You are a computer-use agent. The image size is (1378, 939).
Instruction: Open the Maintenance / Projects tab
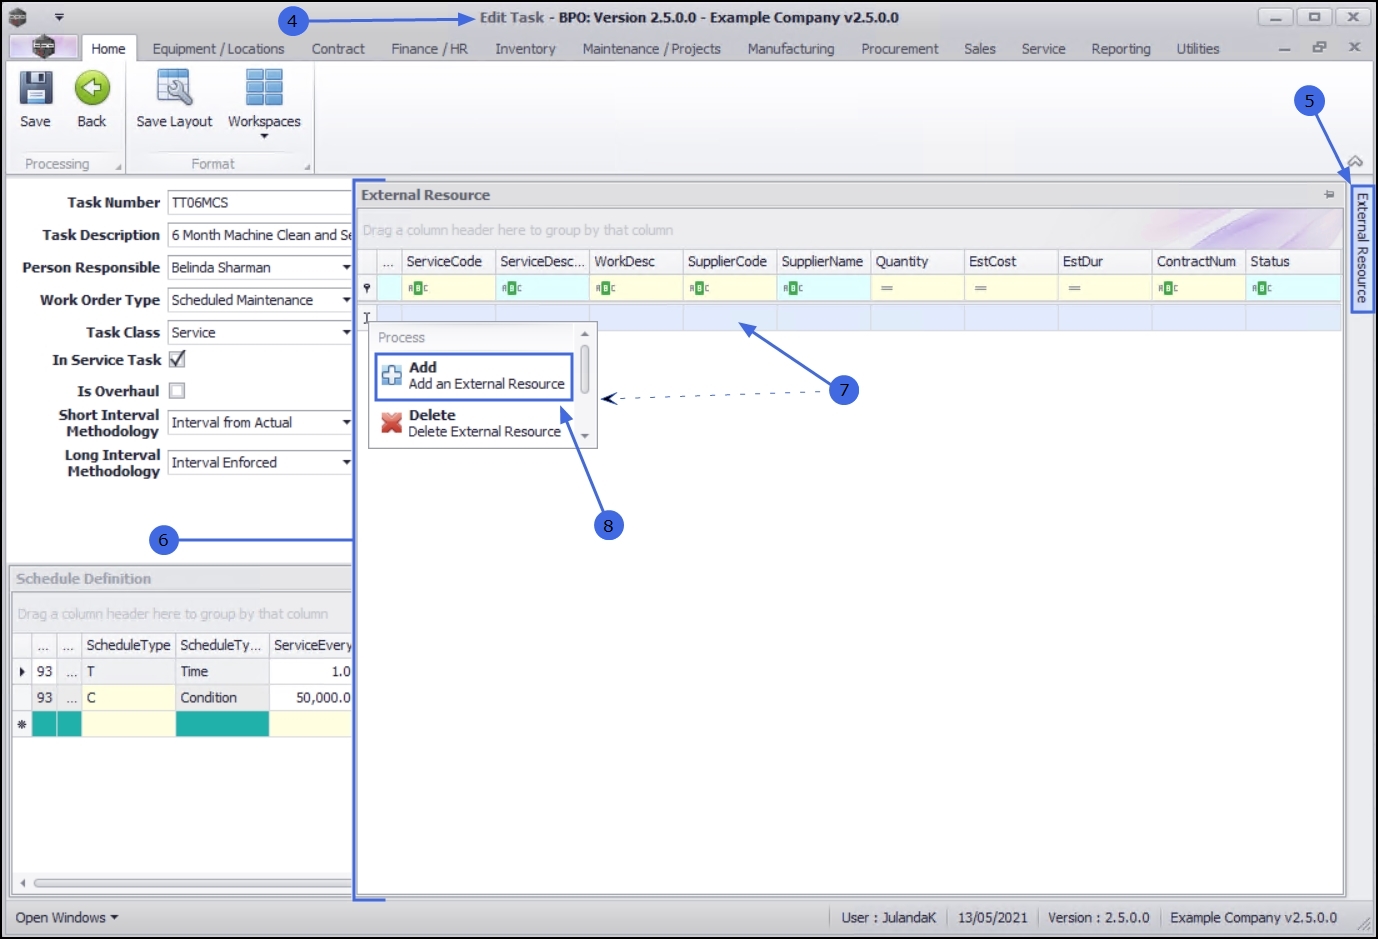(652, 48)
